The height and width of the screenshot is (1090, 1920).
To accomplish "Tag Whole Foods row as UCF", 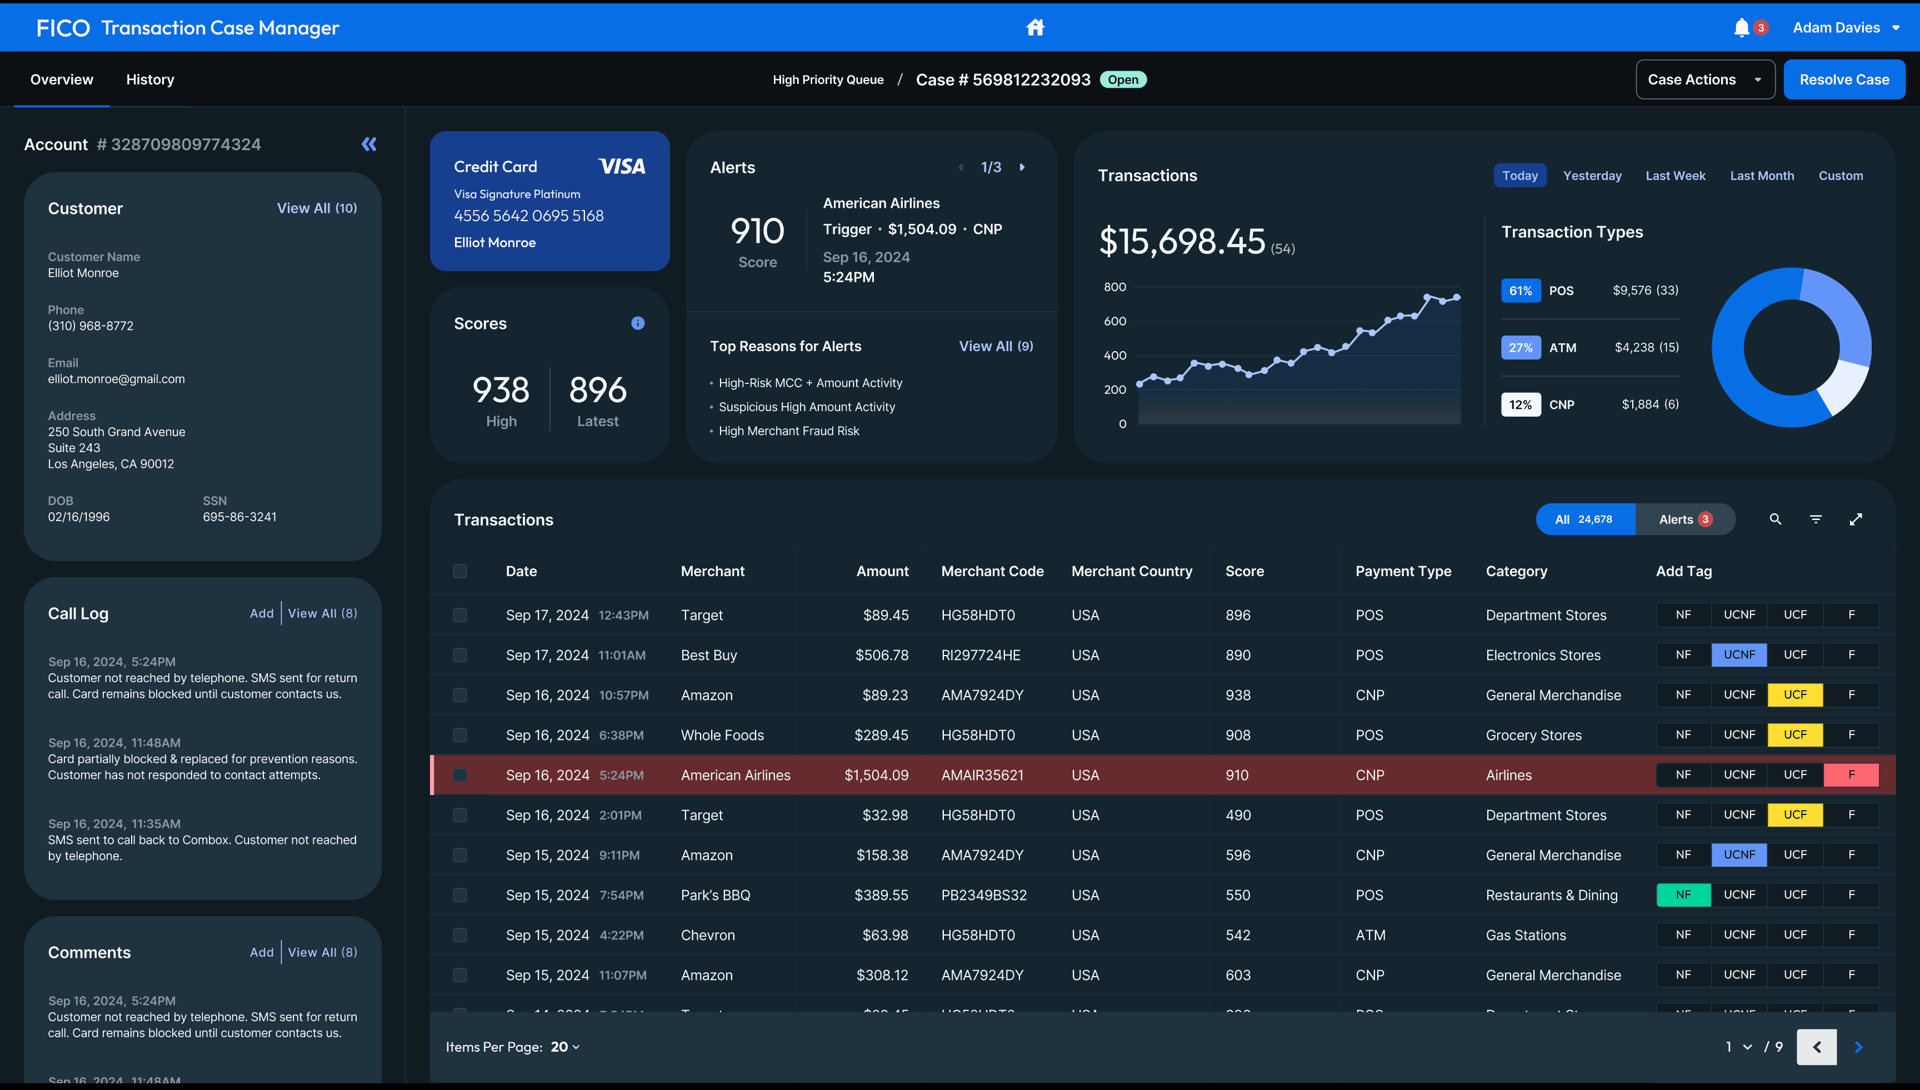I will click(x=1795, y=735).
